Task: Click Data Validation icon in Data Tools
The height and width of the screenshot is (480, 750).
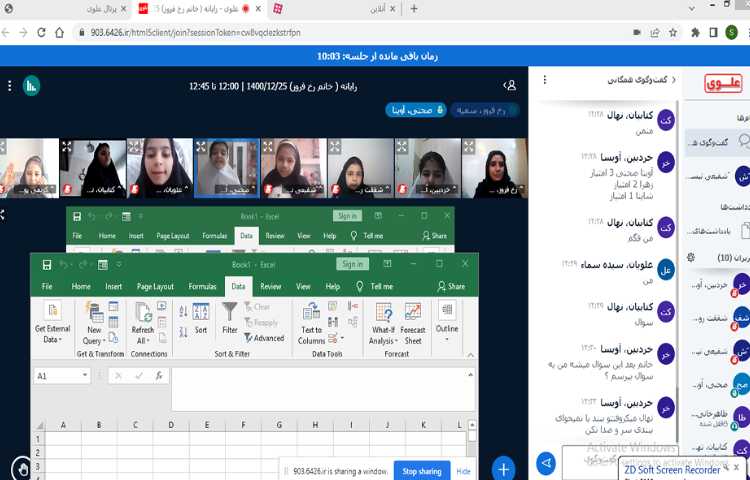Action: point(333,338)
